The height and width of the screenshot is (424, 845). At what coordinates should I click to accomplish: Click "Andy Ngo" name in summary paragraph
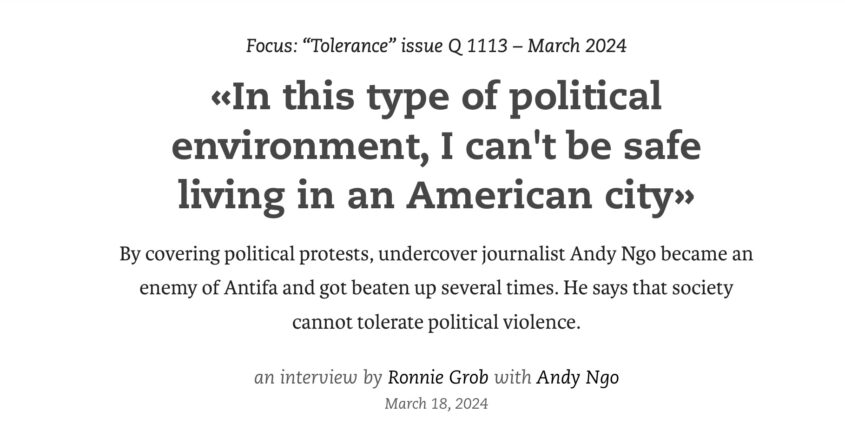tap(613, 254)
